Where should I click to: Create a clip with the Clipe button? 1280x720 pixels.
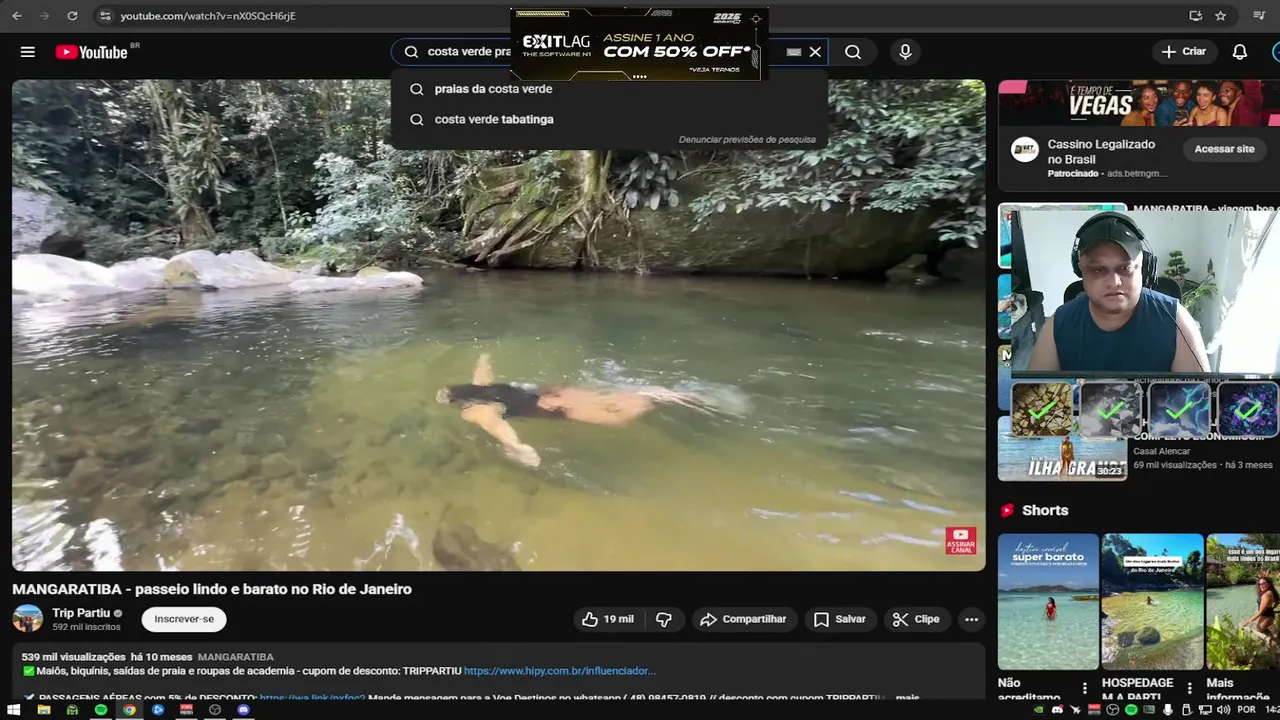(916, 619)
